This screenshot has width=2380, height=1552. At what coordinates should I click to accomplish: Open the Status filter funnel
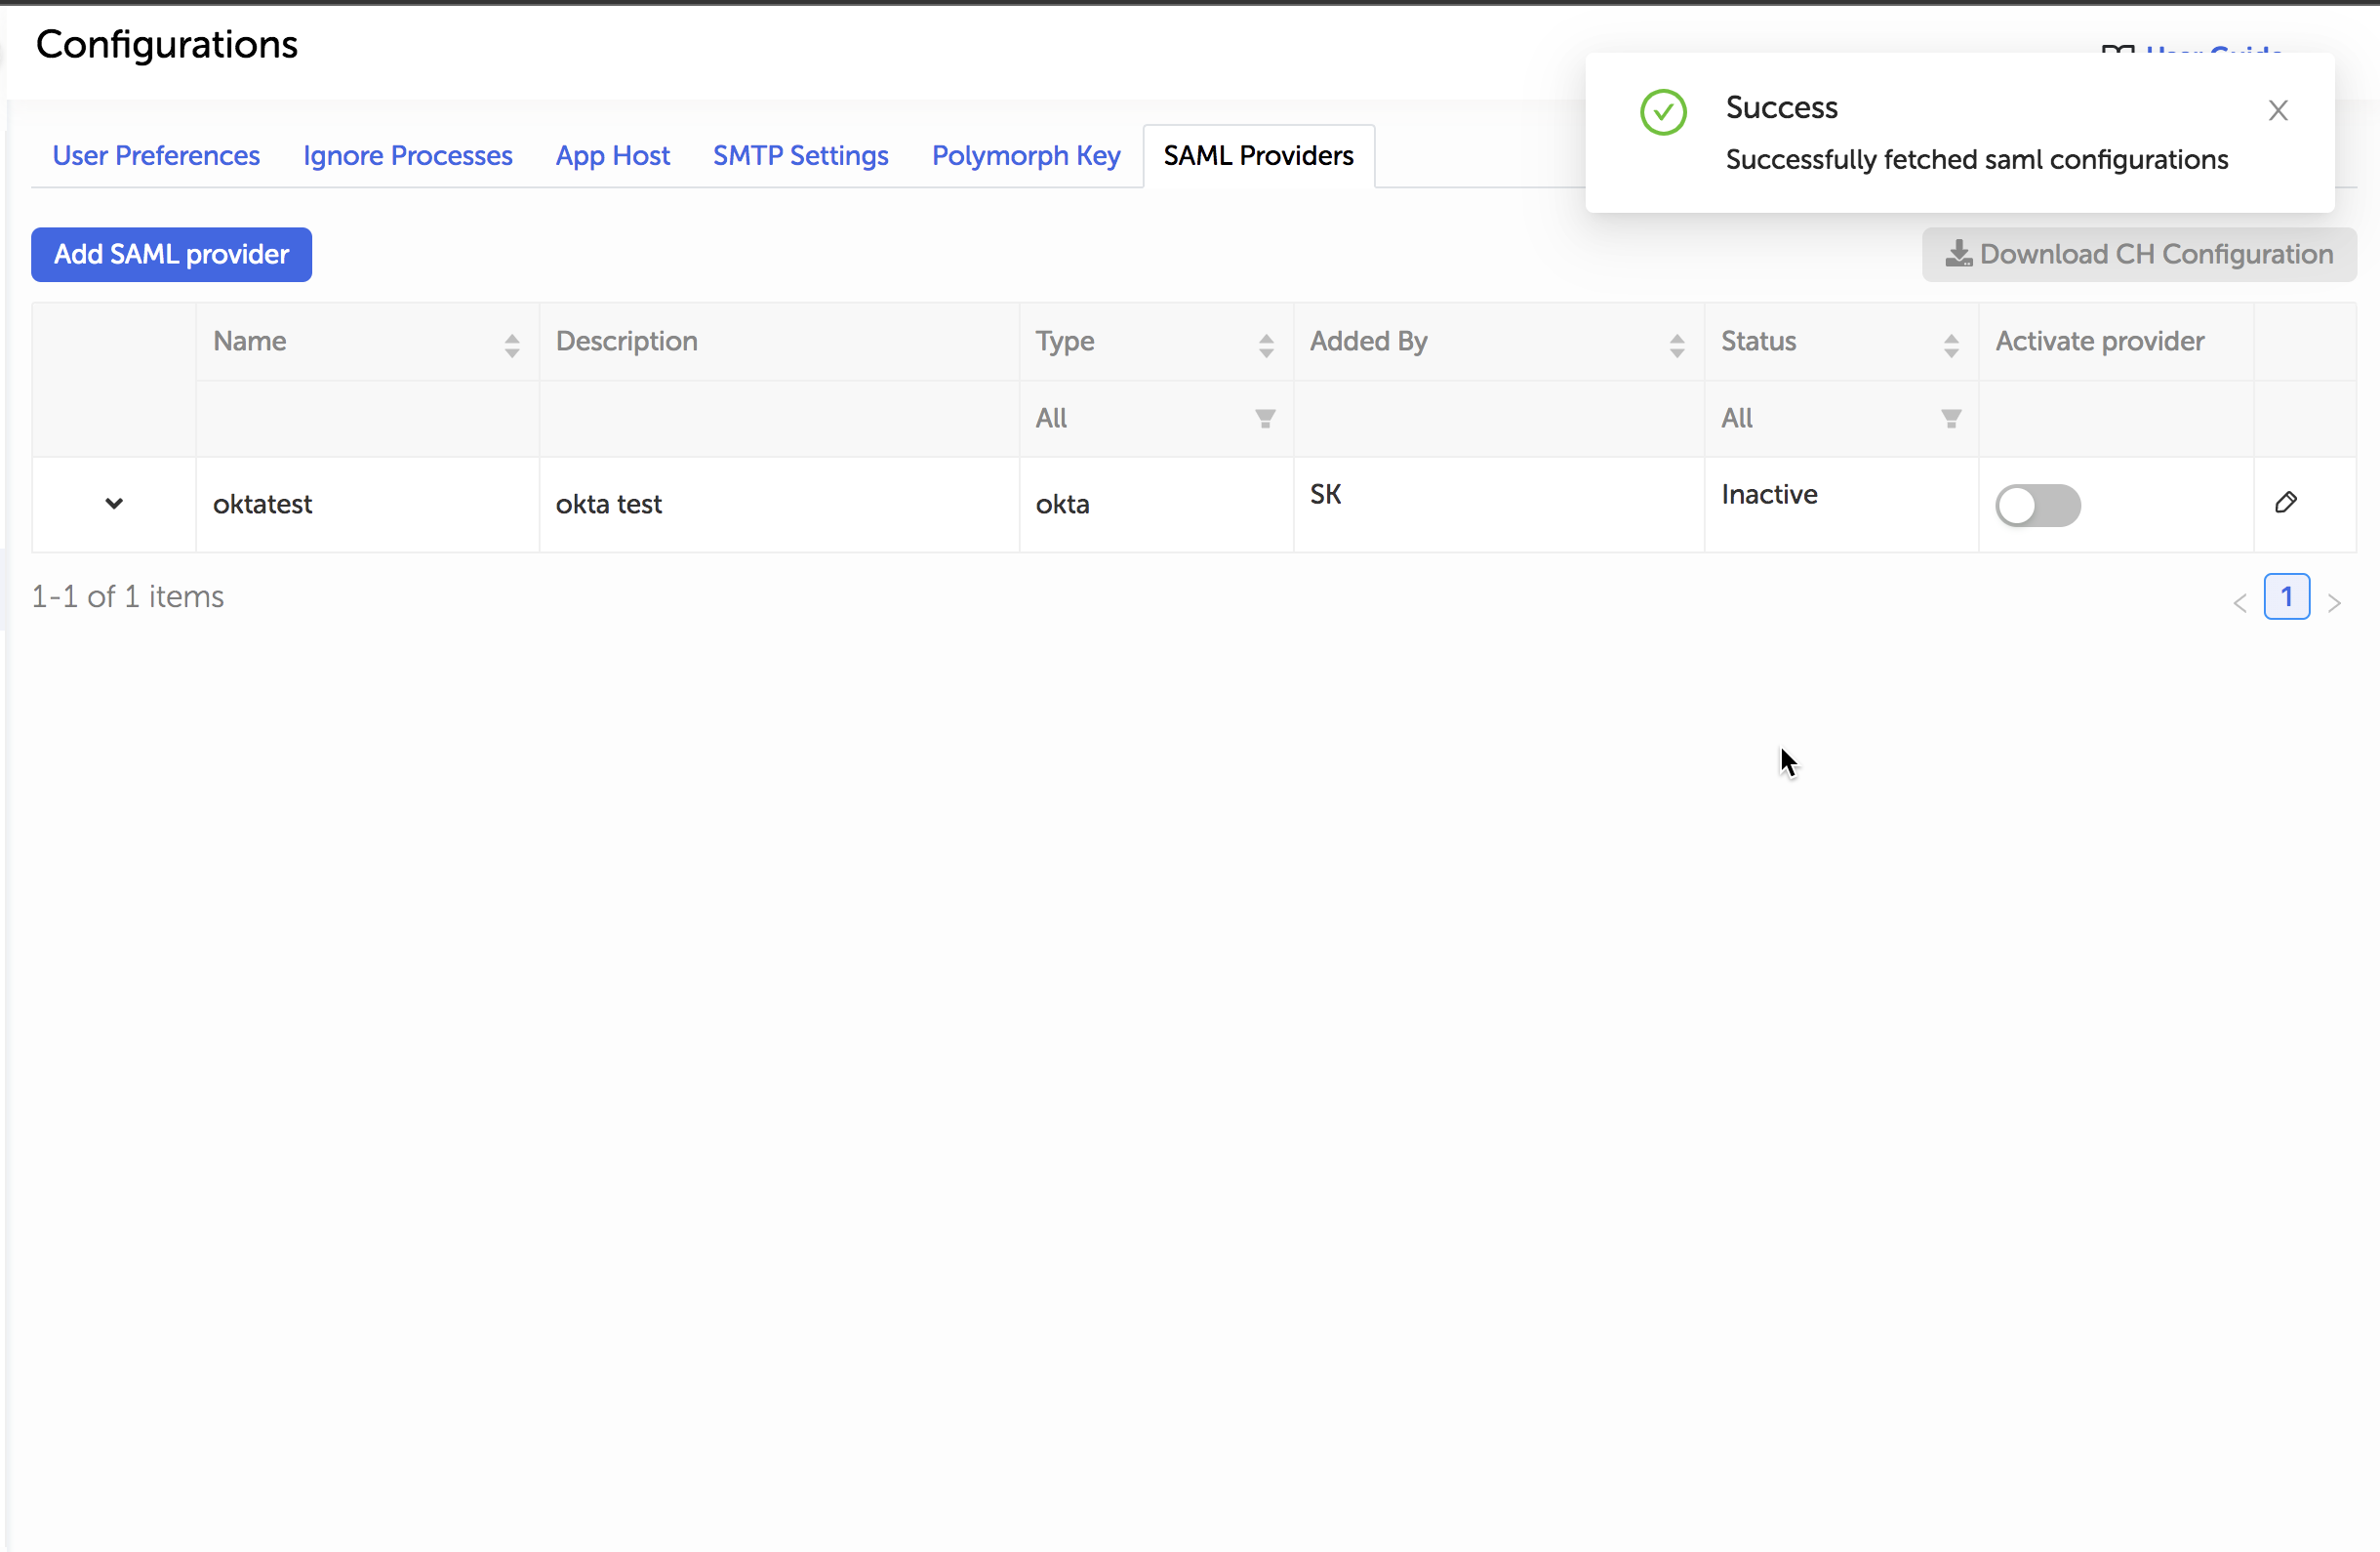click(1950, 418)
